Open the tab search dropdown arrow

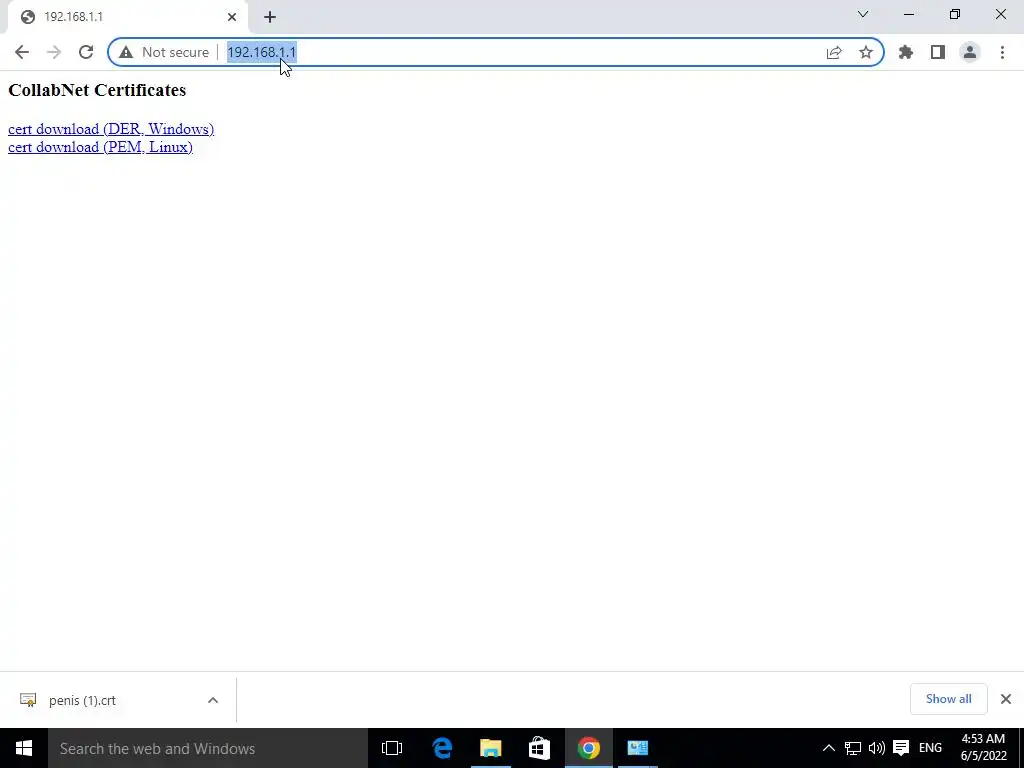[x=863, y=14]
